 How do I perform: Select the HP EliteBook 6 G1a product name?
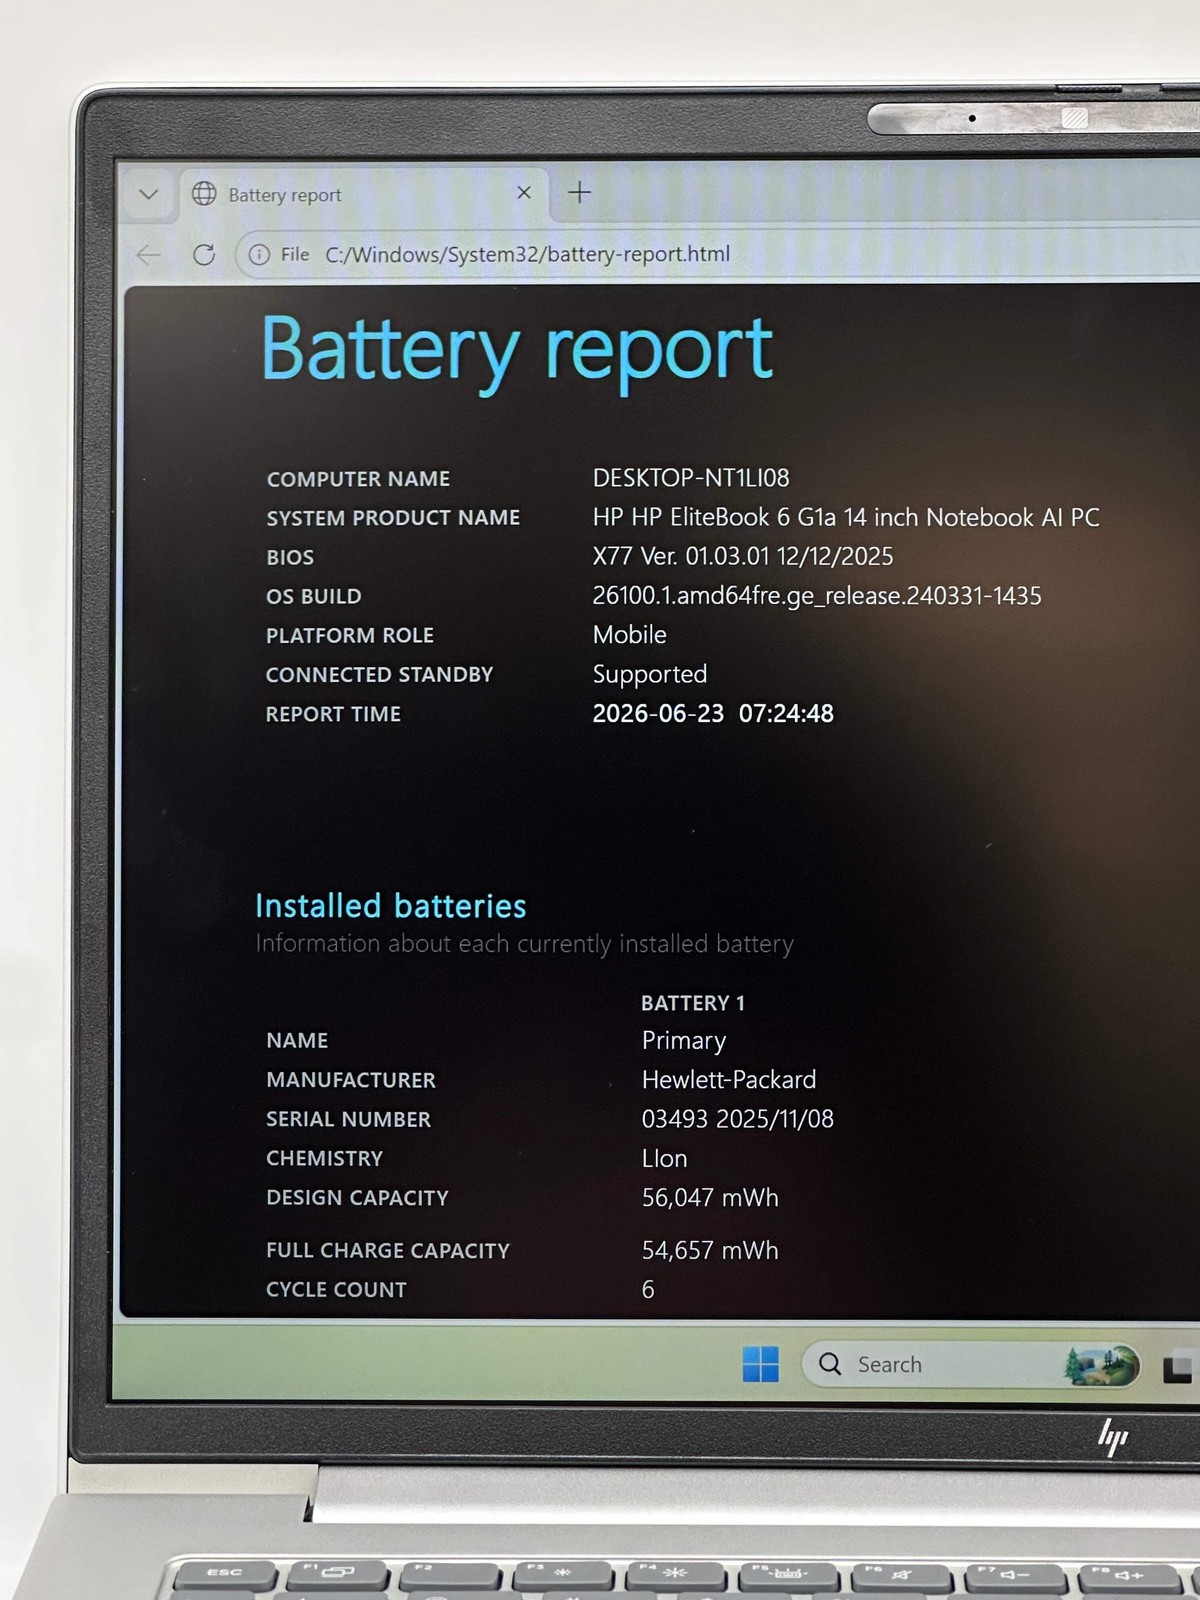click(846, 517)
